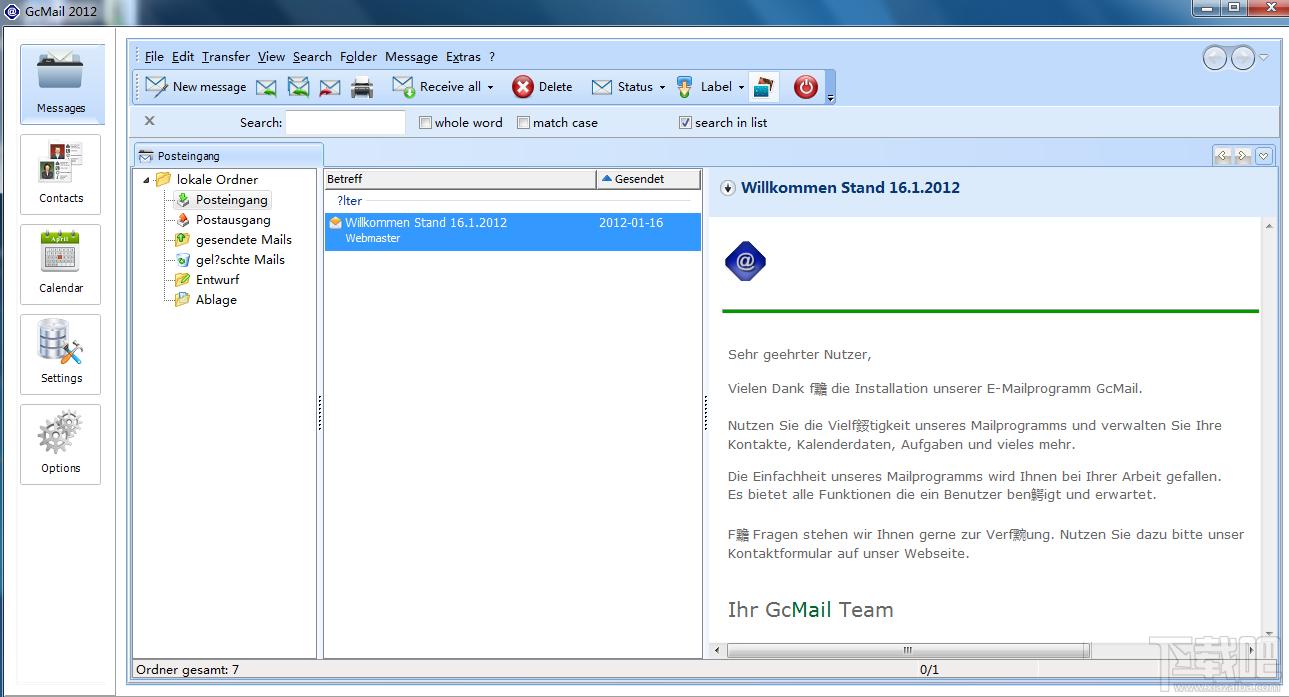Click the preview horizontal scrollbar thumb
Screen dimensions: 1289x697
[x=907, y=650]
